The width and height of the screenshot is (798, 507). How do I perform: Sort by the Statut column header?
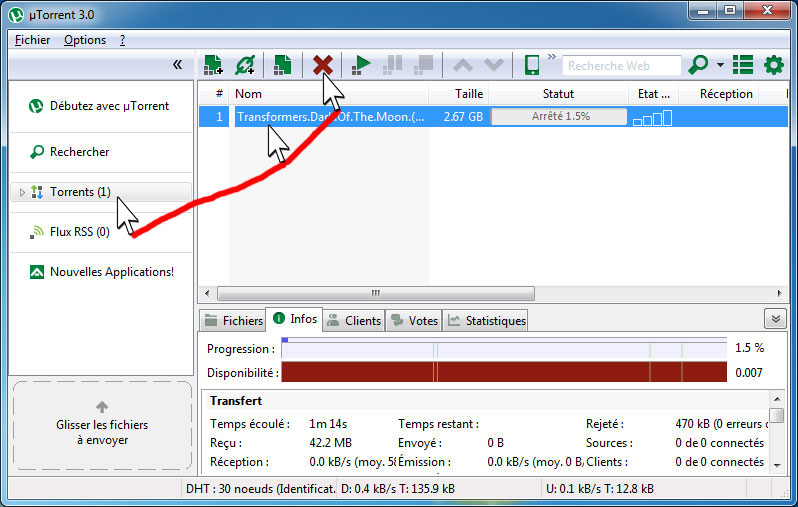point(558,94)
